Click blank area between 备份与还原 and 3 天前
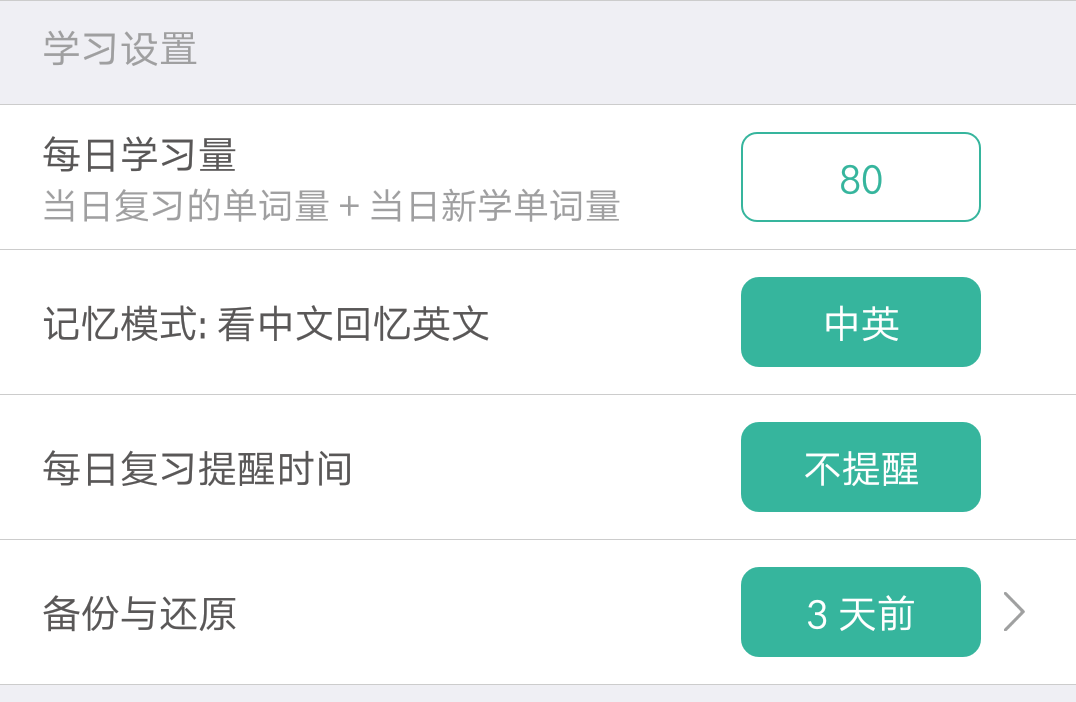This screenshot has height=702, width=1076. [x=489, y=611]
